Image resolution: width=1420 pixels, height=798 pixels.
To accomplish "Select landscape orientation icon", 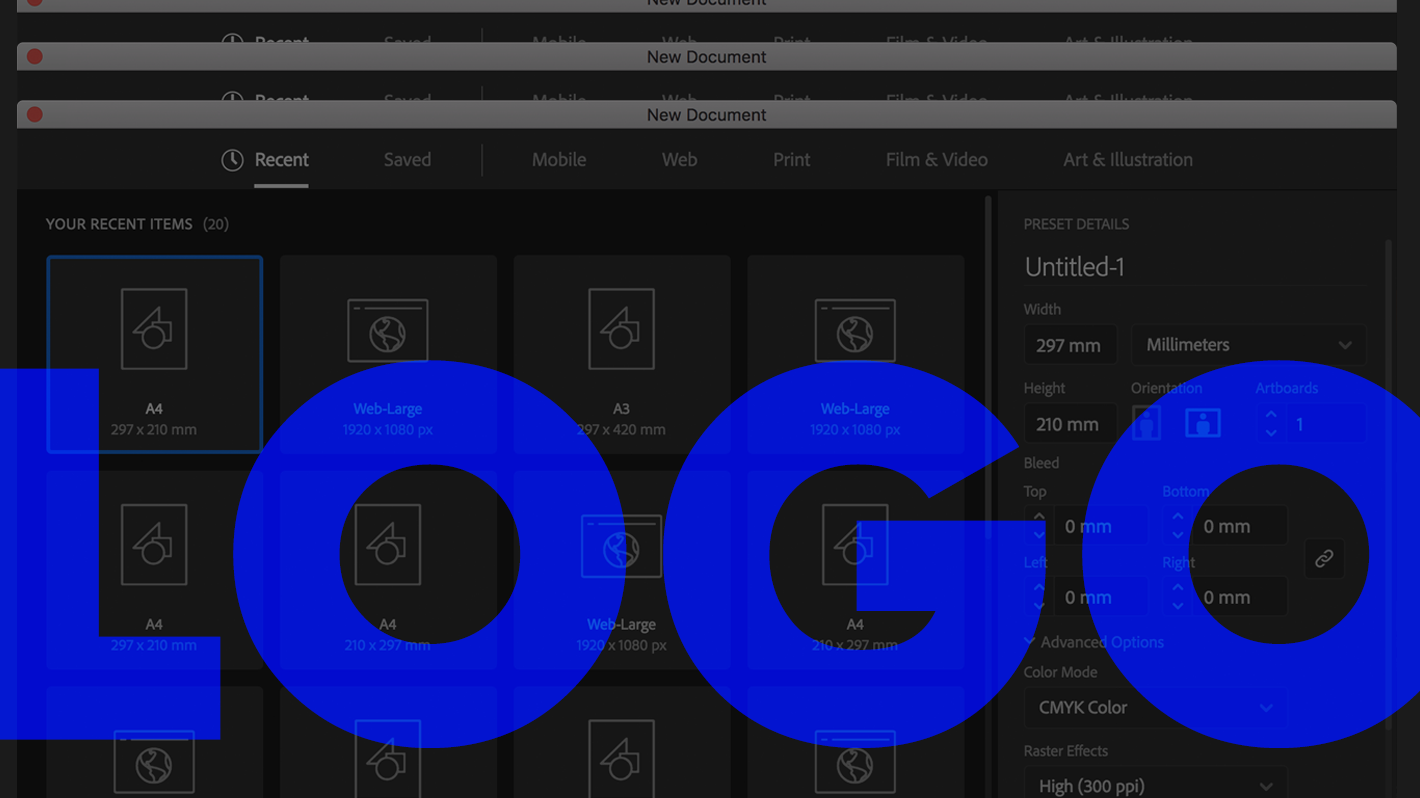I will coord(1202,424).
